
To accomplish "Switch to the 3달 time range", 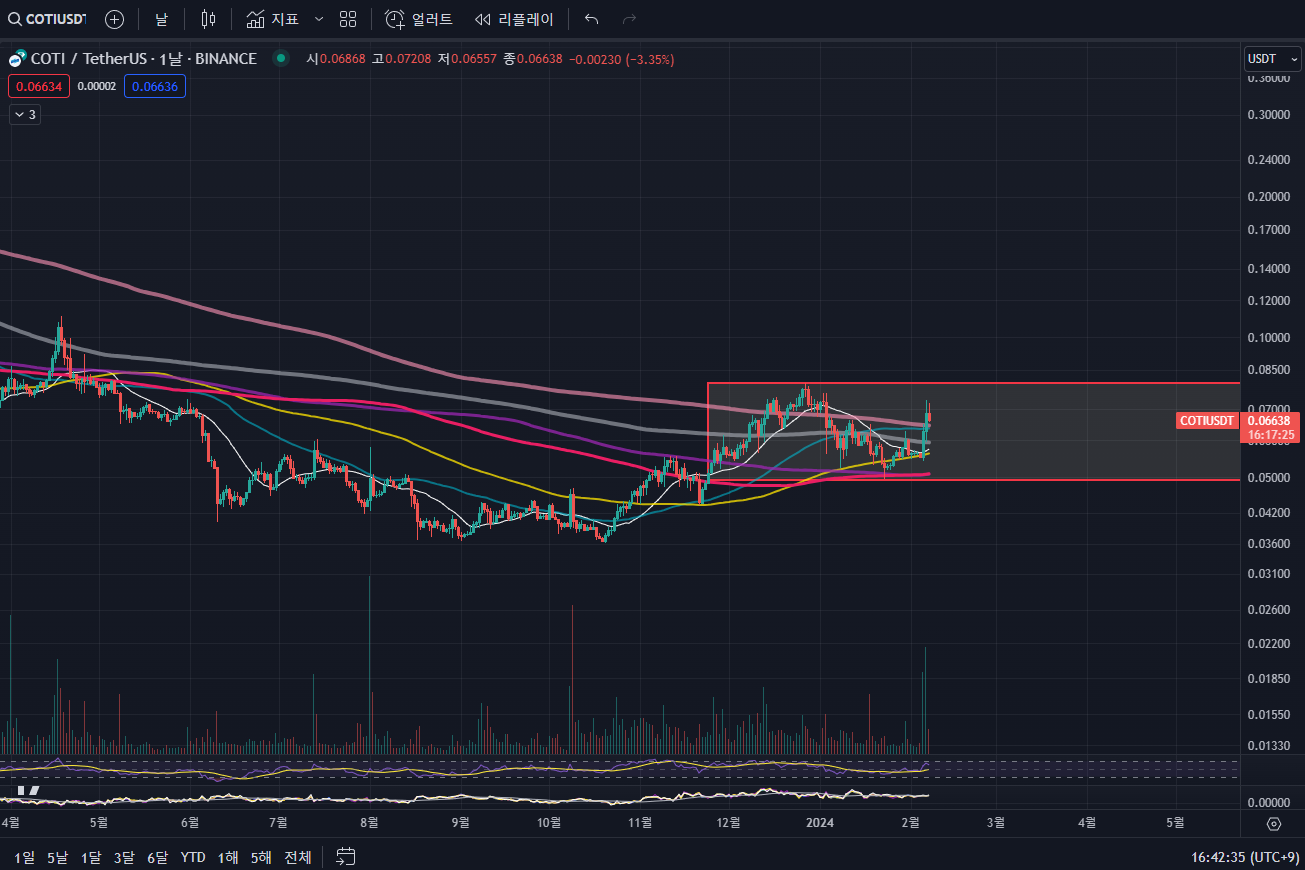I will pyautogui.click(x=124, y=857).
